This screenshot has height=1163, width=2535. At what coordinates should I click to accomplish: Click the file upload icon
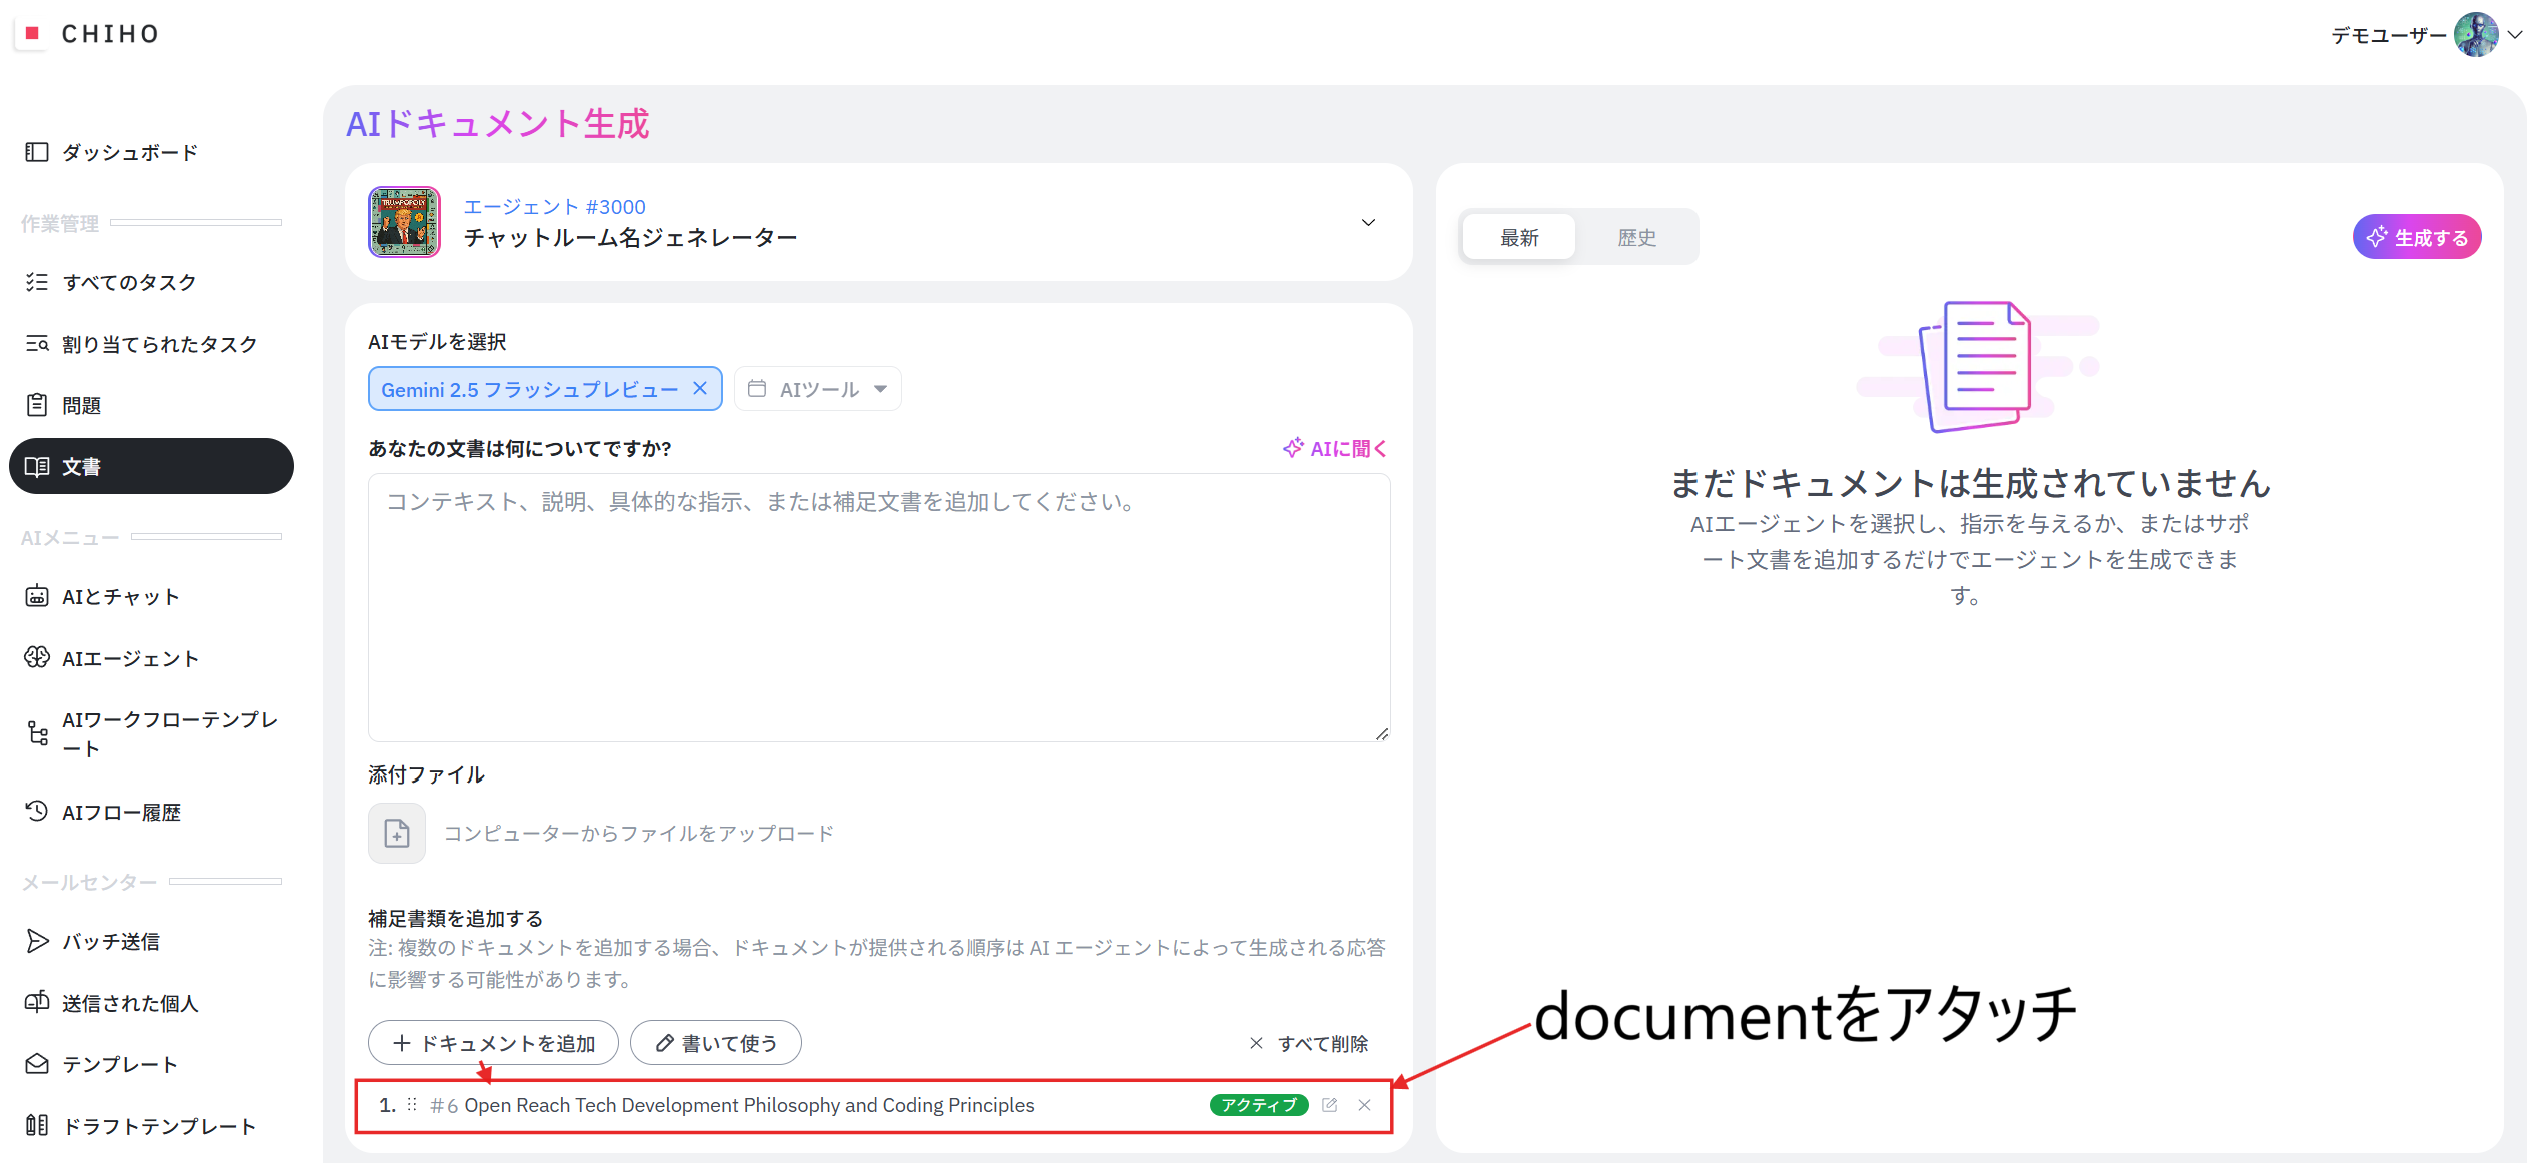tap(397, 833)
